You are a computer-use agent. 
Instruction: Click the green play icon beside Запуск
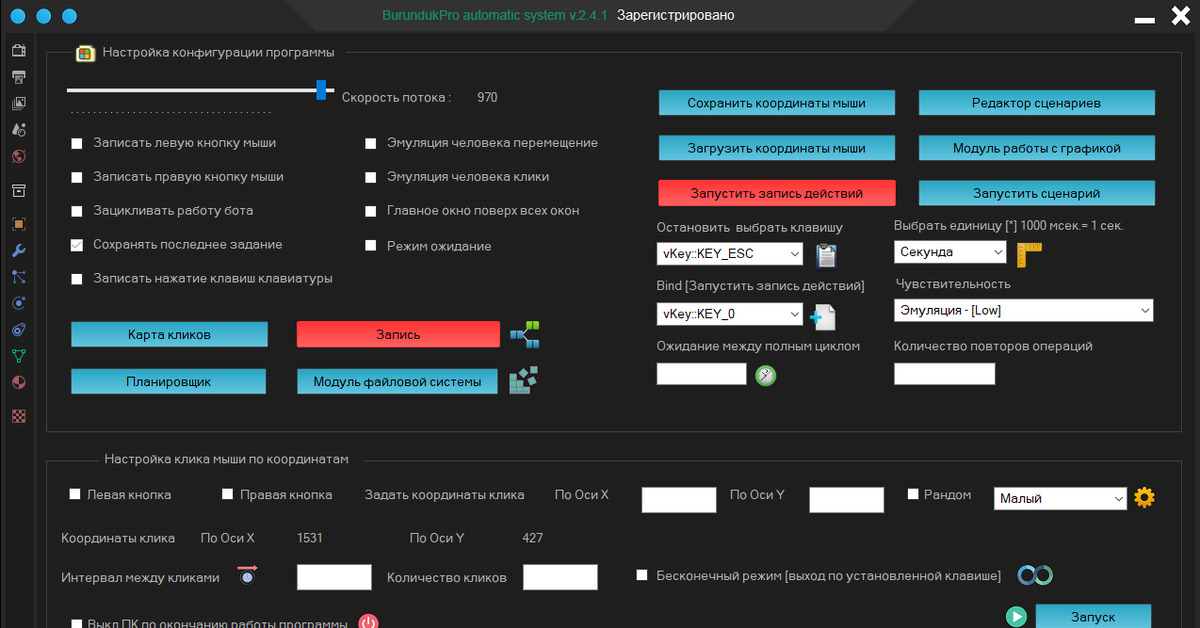pyautogui.click(x=1016, y=617)
